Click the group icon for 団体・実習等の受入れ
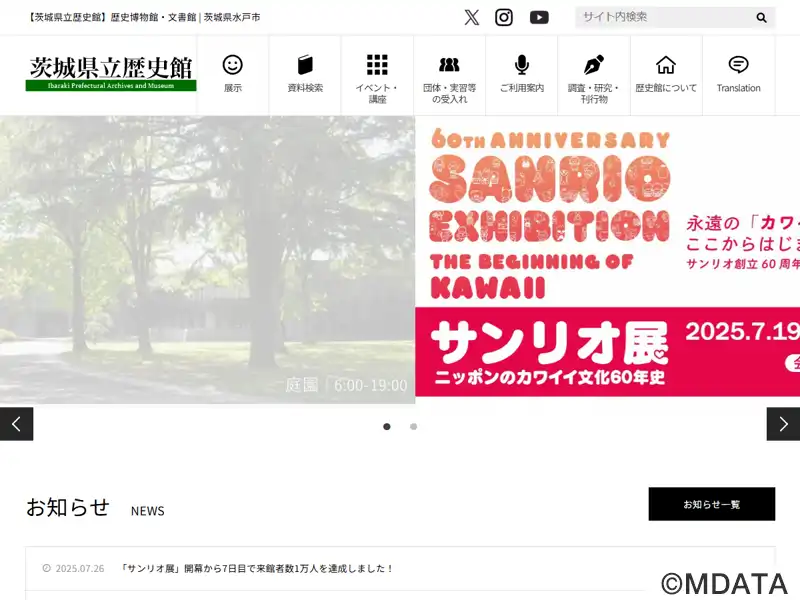The height and width of the screenshot is (600, 800). (x=449, y=65)
